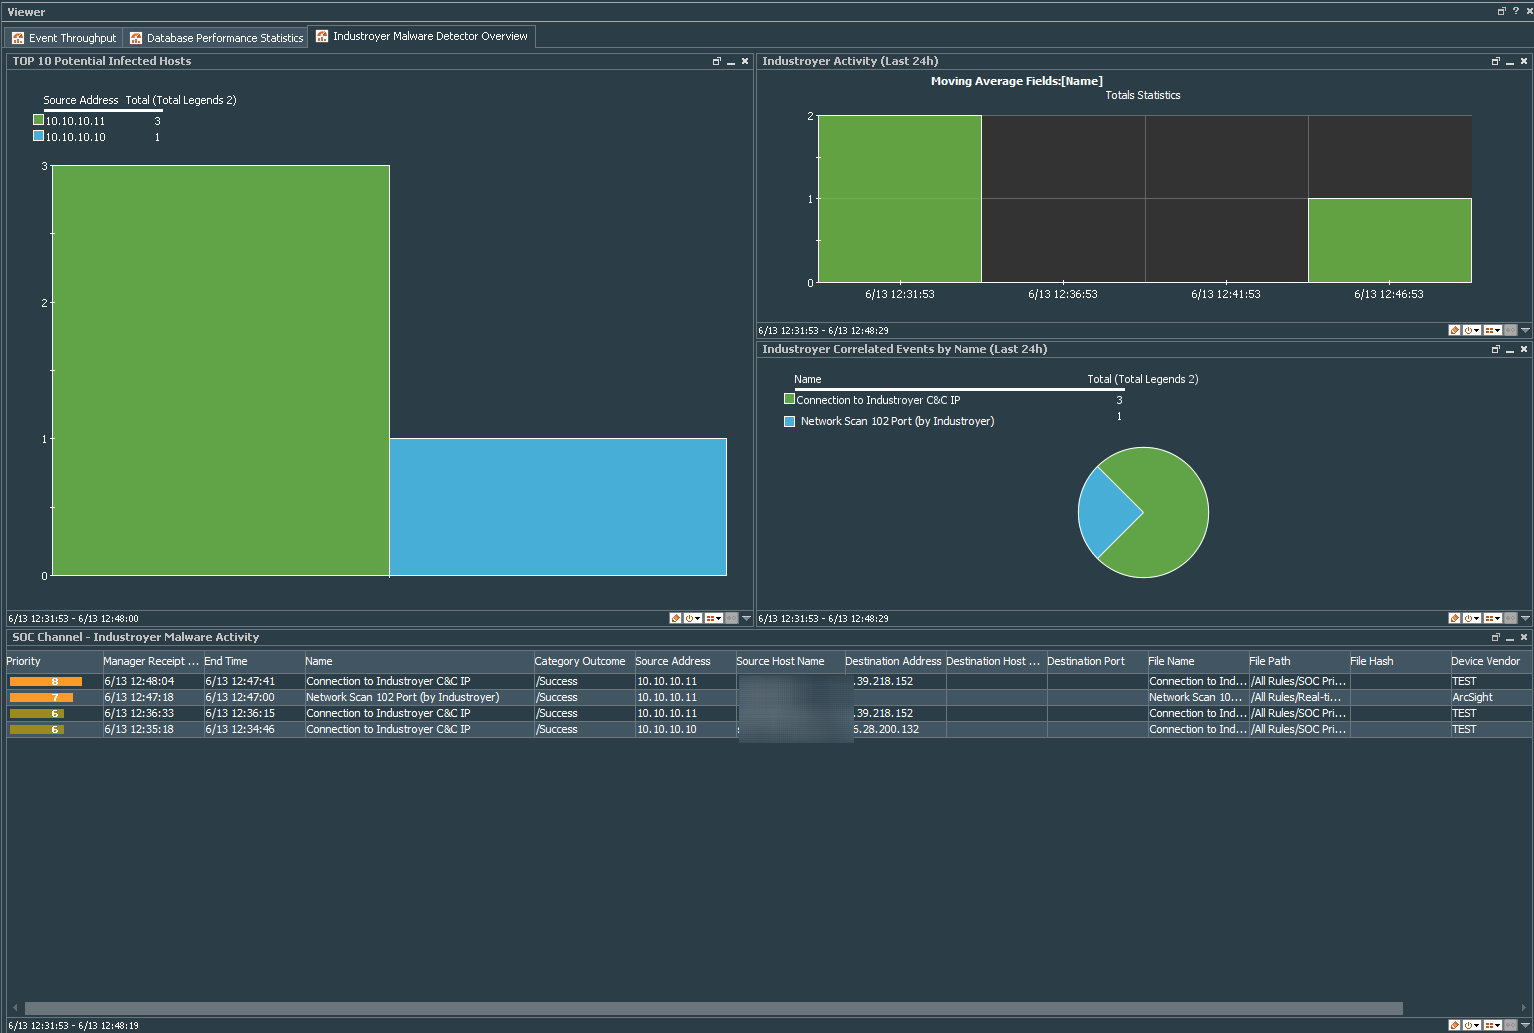Open power dropdown in Top 10 Hosts panel
This screenshot has height=1033, width=1534.
[693, 618]
